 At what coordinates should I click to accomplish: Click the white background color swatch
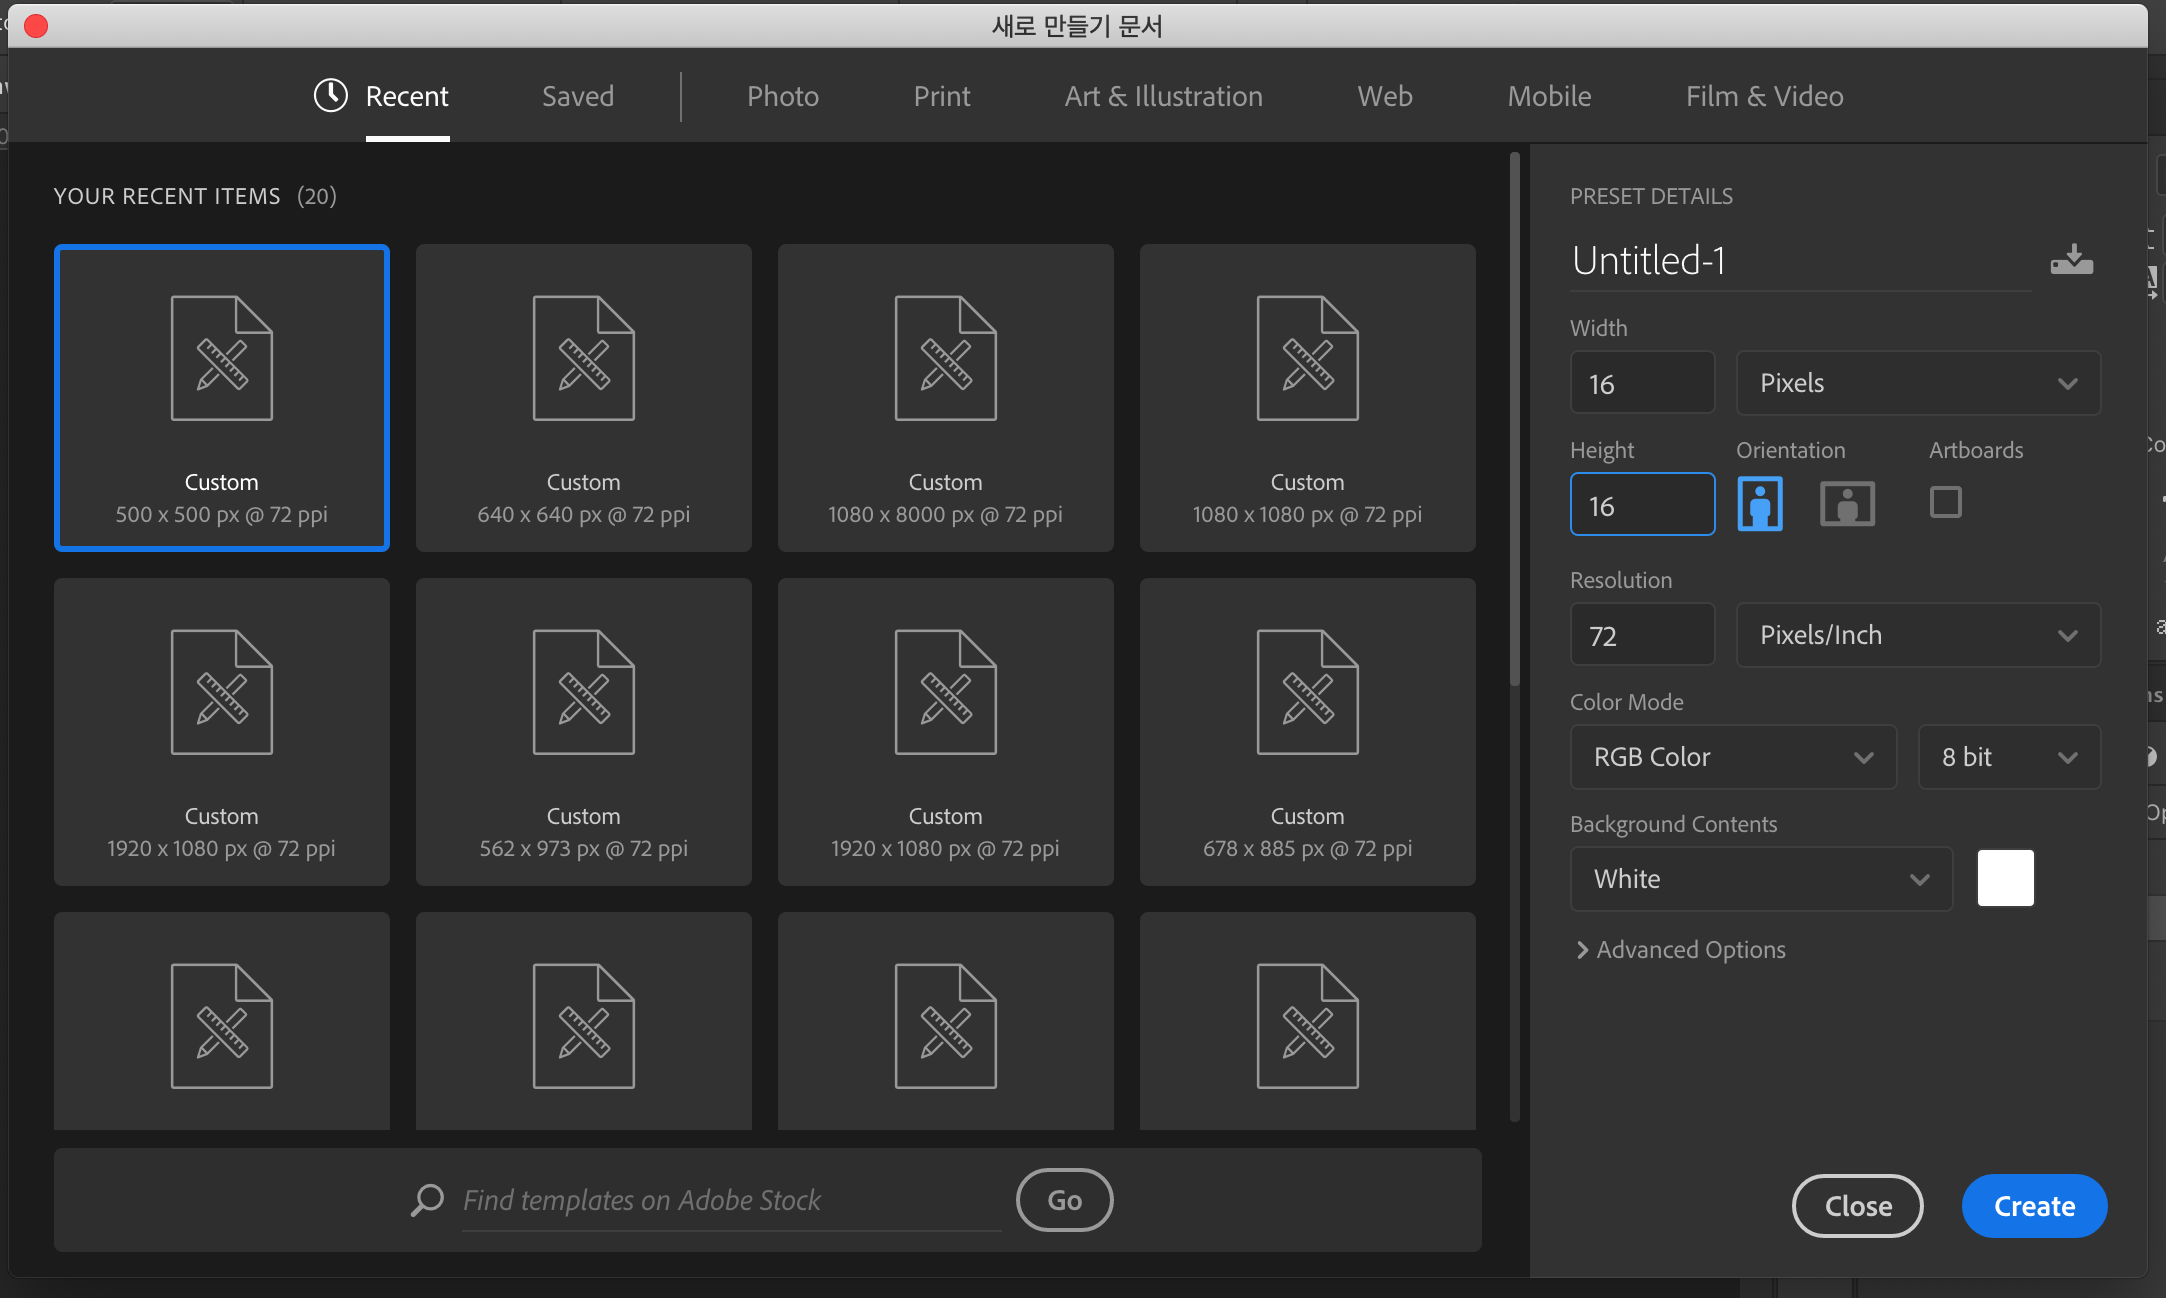tap(2005, 878)
